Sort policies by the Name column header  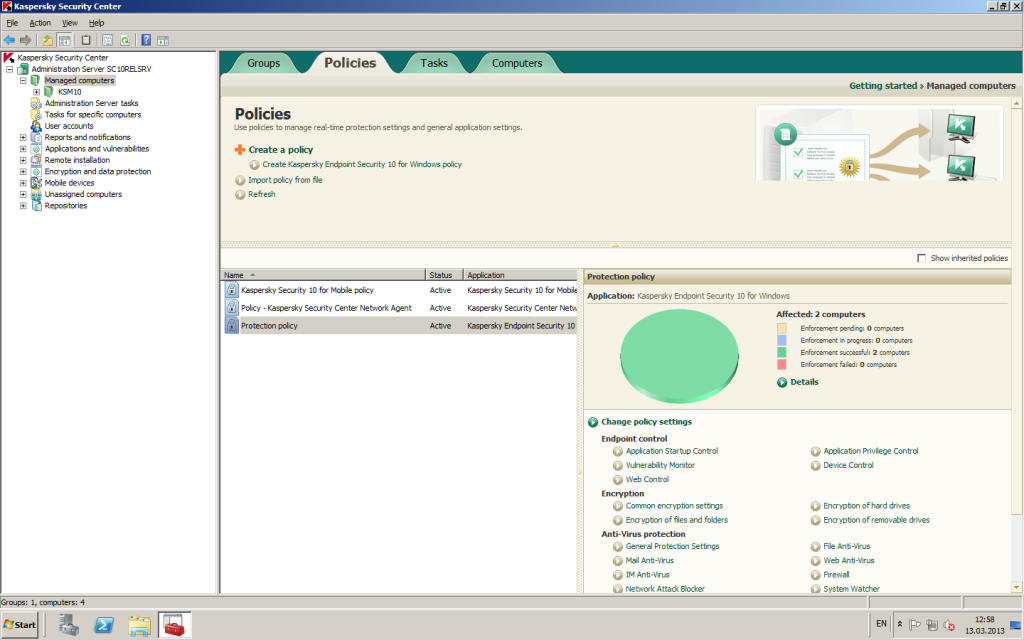[323, 275]
